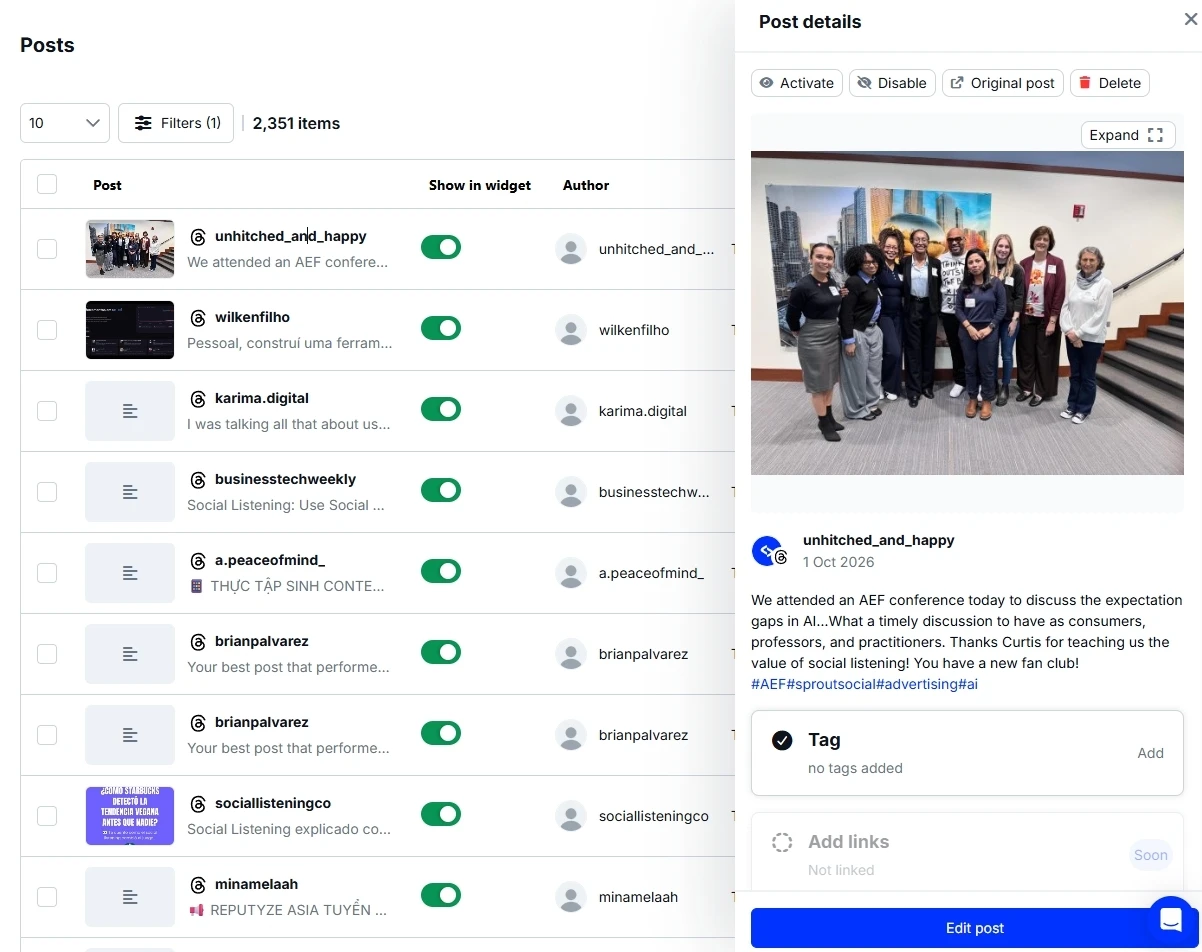This screenshot has height=952, width=1202.
Task: Click the Threads icon beside sociallisteningco
Action: tap(198, 804)
